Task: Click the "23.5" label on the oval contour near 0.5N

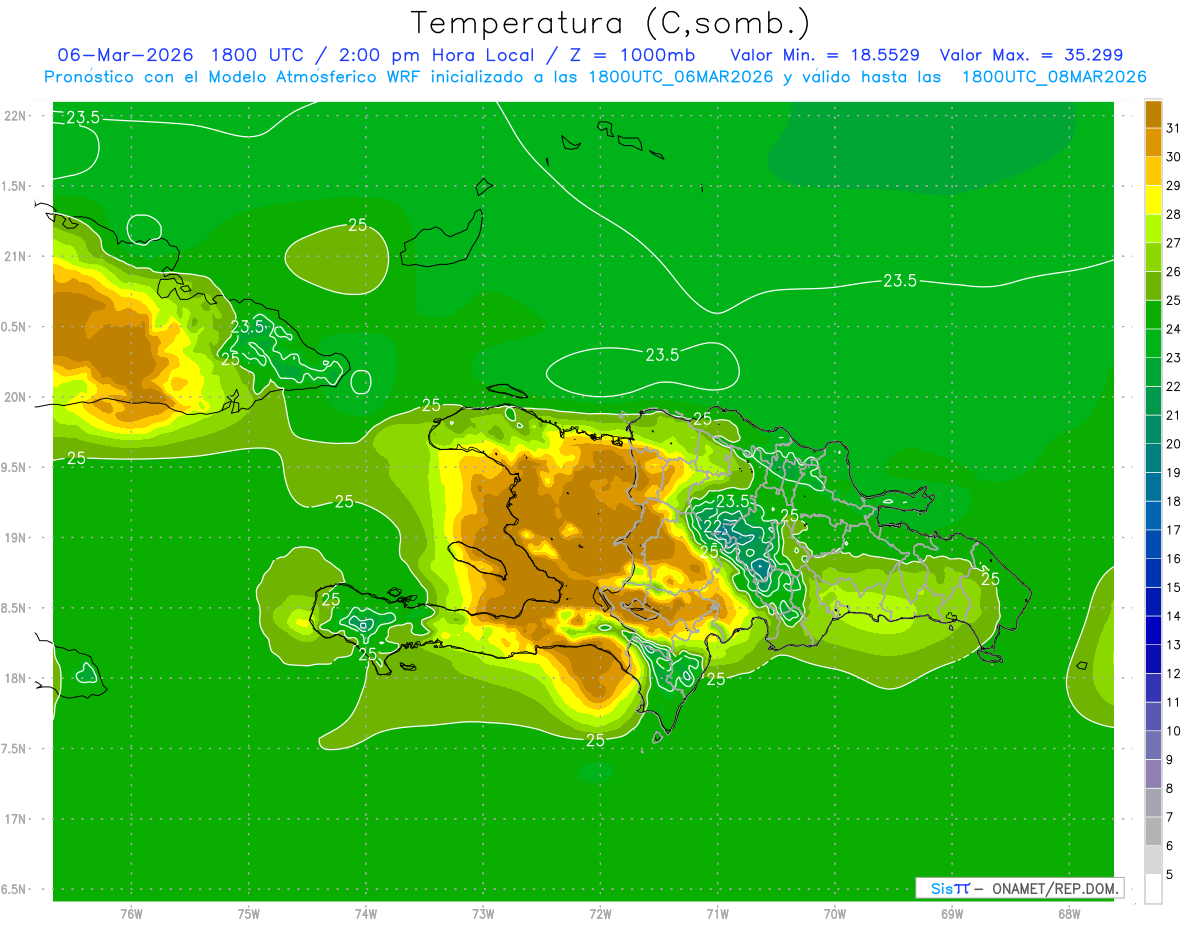Action: point(662,354)
